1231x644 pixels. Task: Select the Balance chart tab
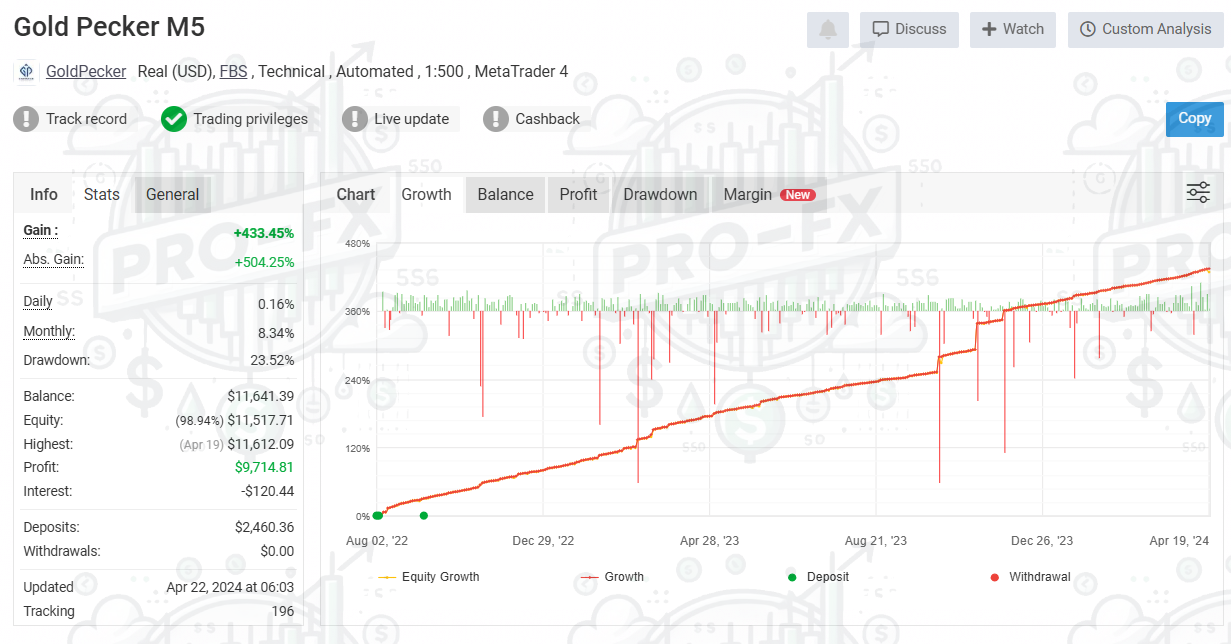506,195
